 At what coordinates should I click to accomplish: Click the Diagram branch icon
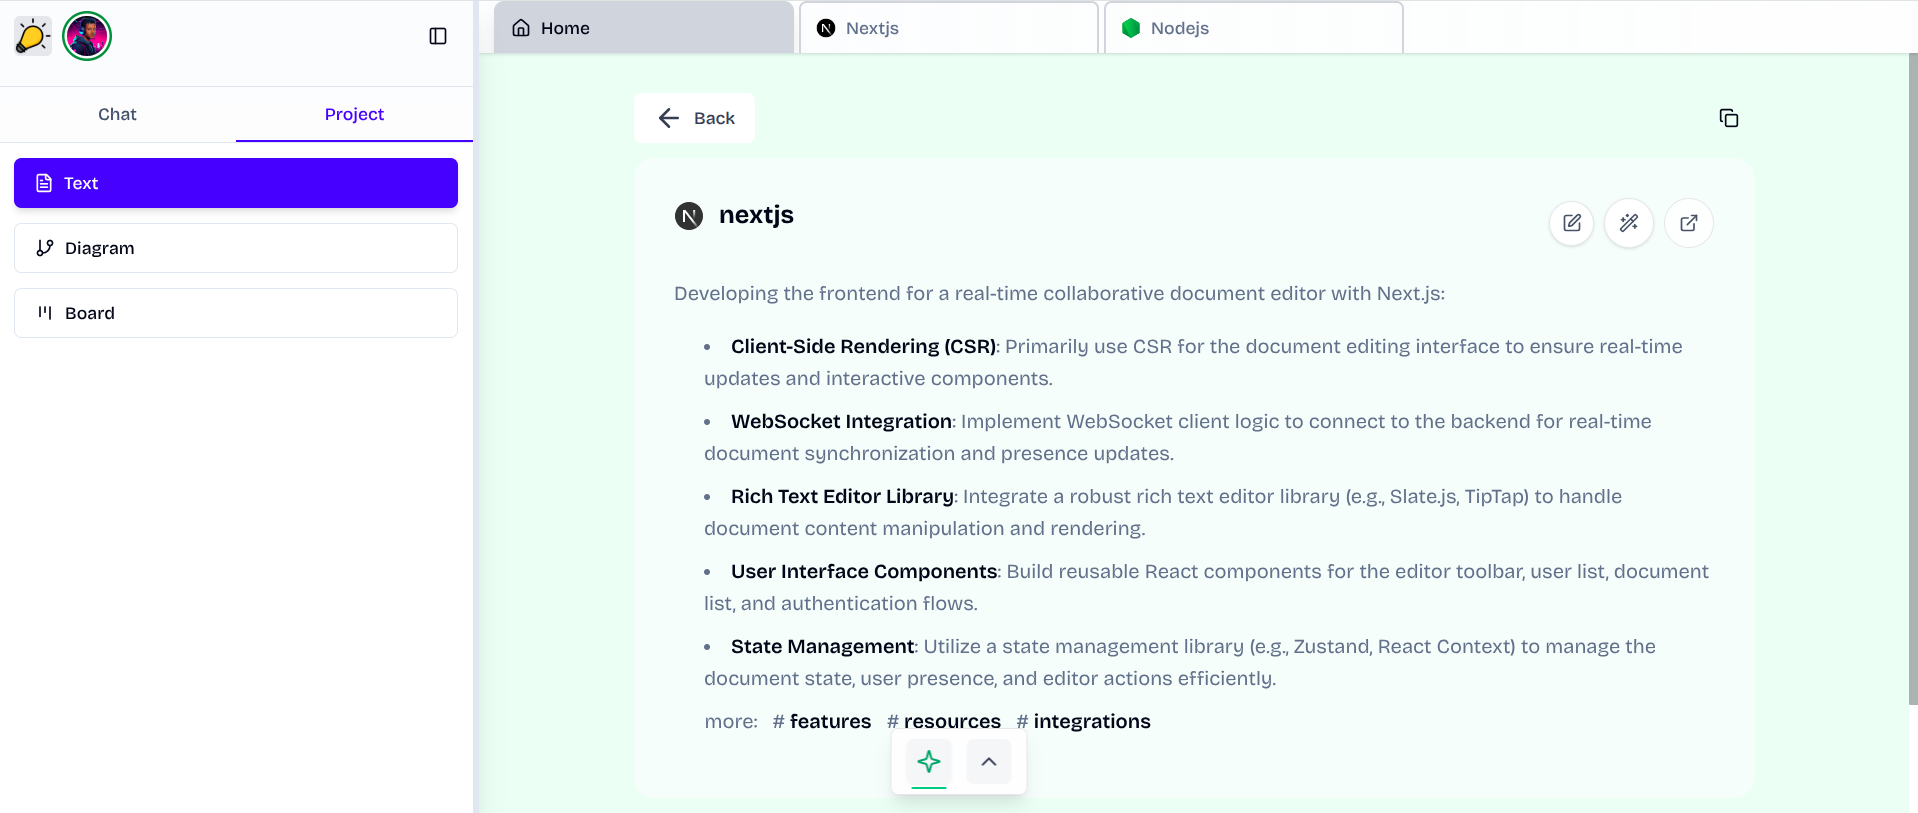pyautogui.click(x=45, y=248)
